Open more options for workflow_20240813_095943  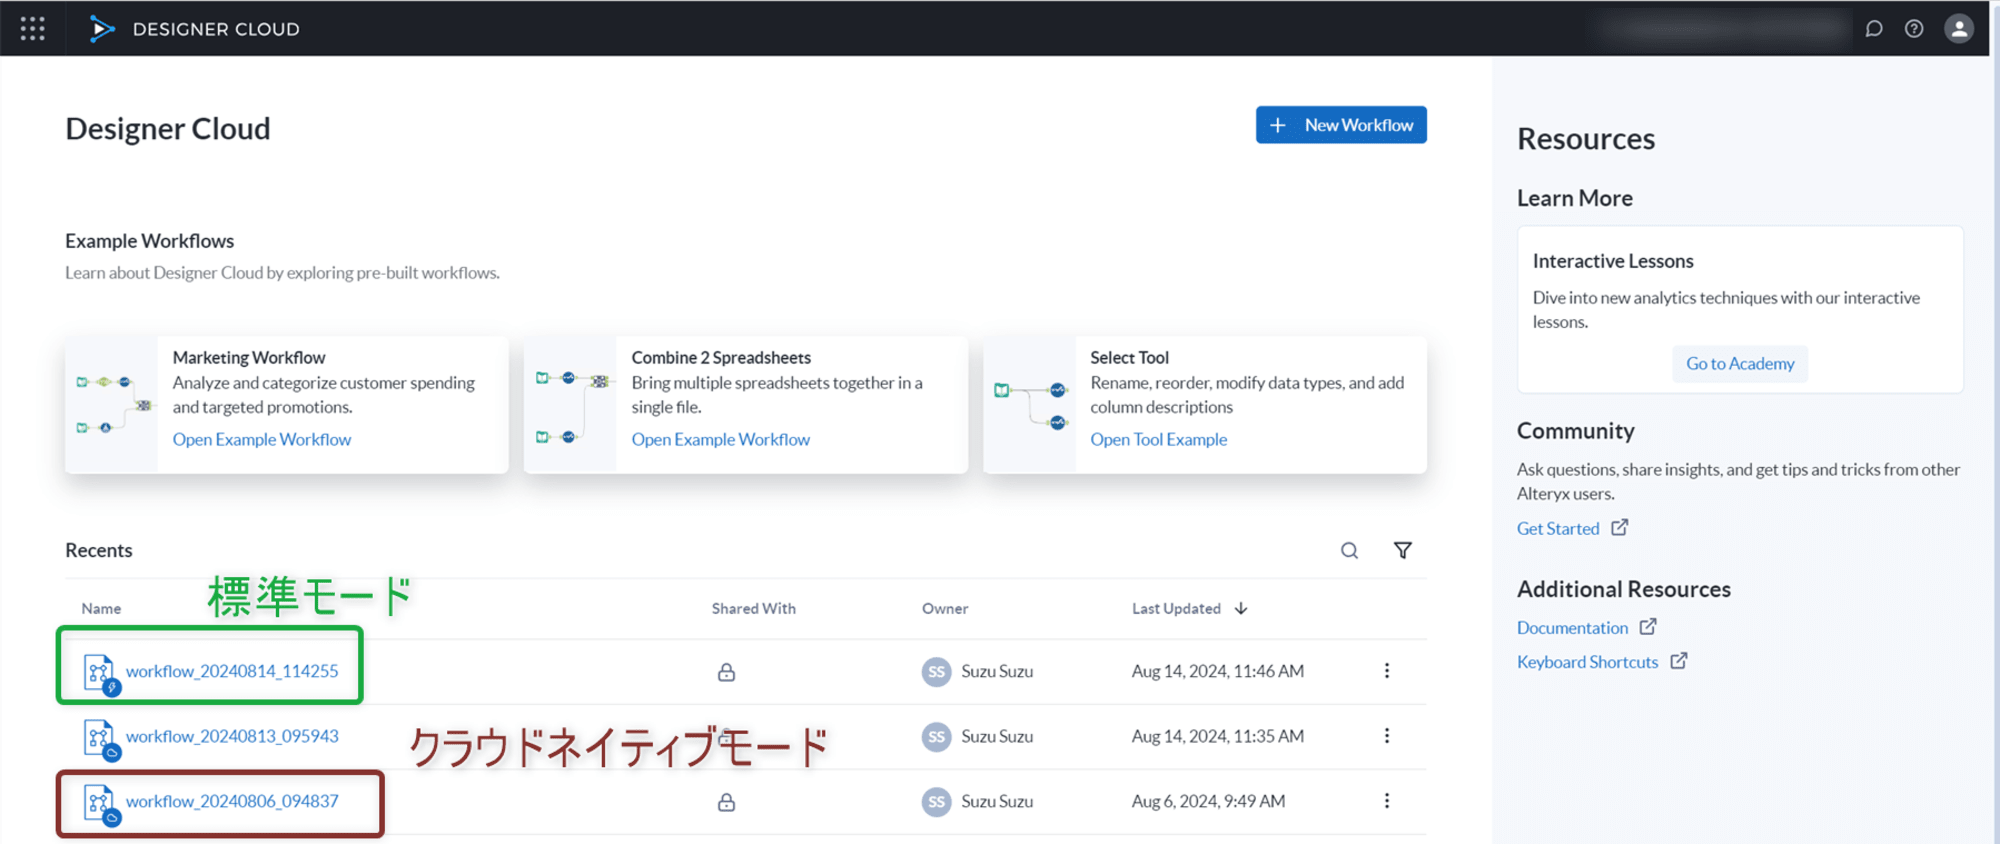[1386, 736]
